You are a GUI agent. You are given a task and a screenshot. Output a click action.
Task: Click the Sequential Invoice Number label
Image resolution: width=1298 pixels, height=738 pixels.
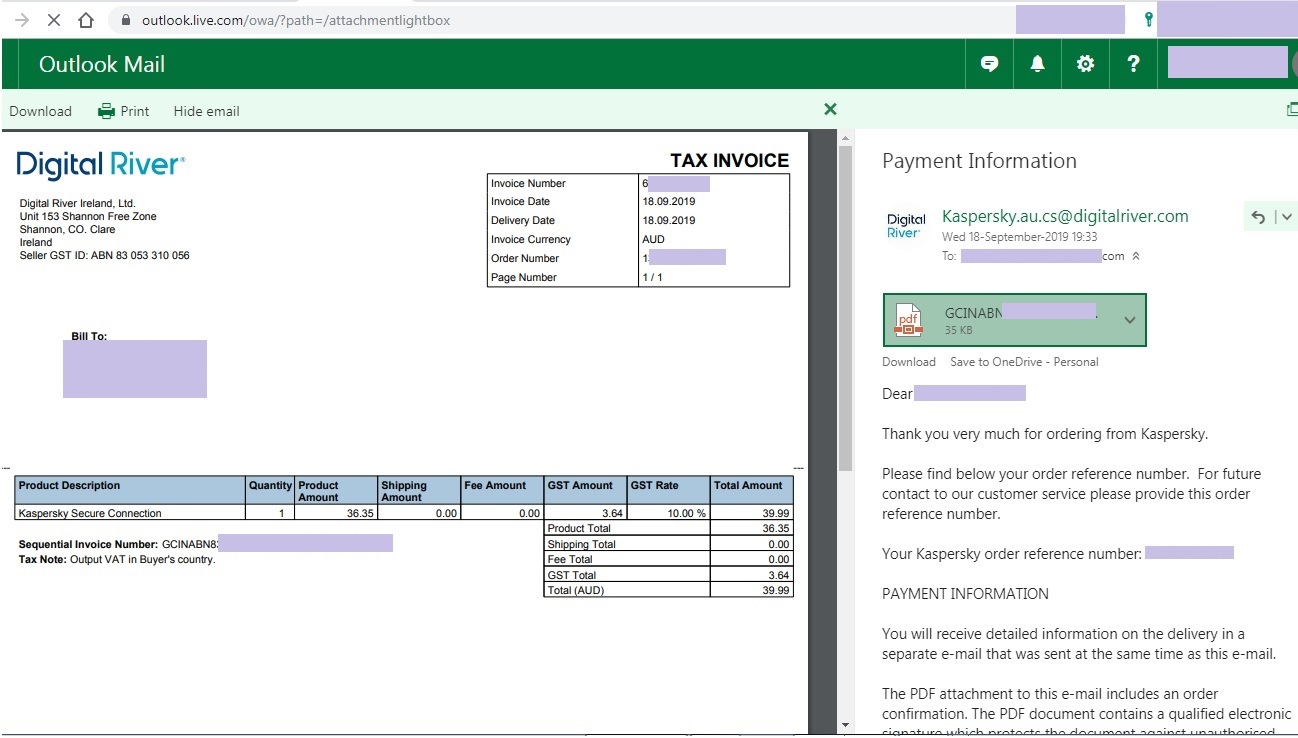coord(88,544)
